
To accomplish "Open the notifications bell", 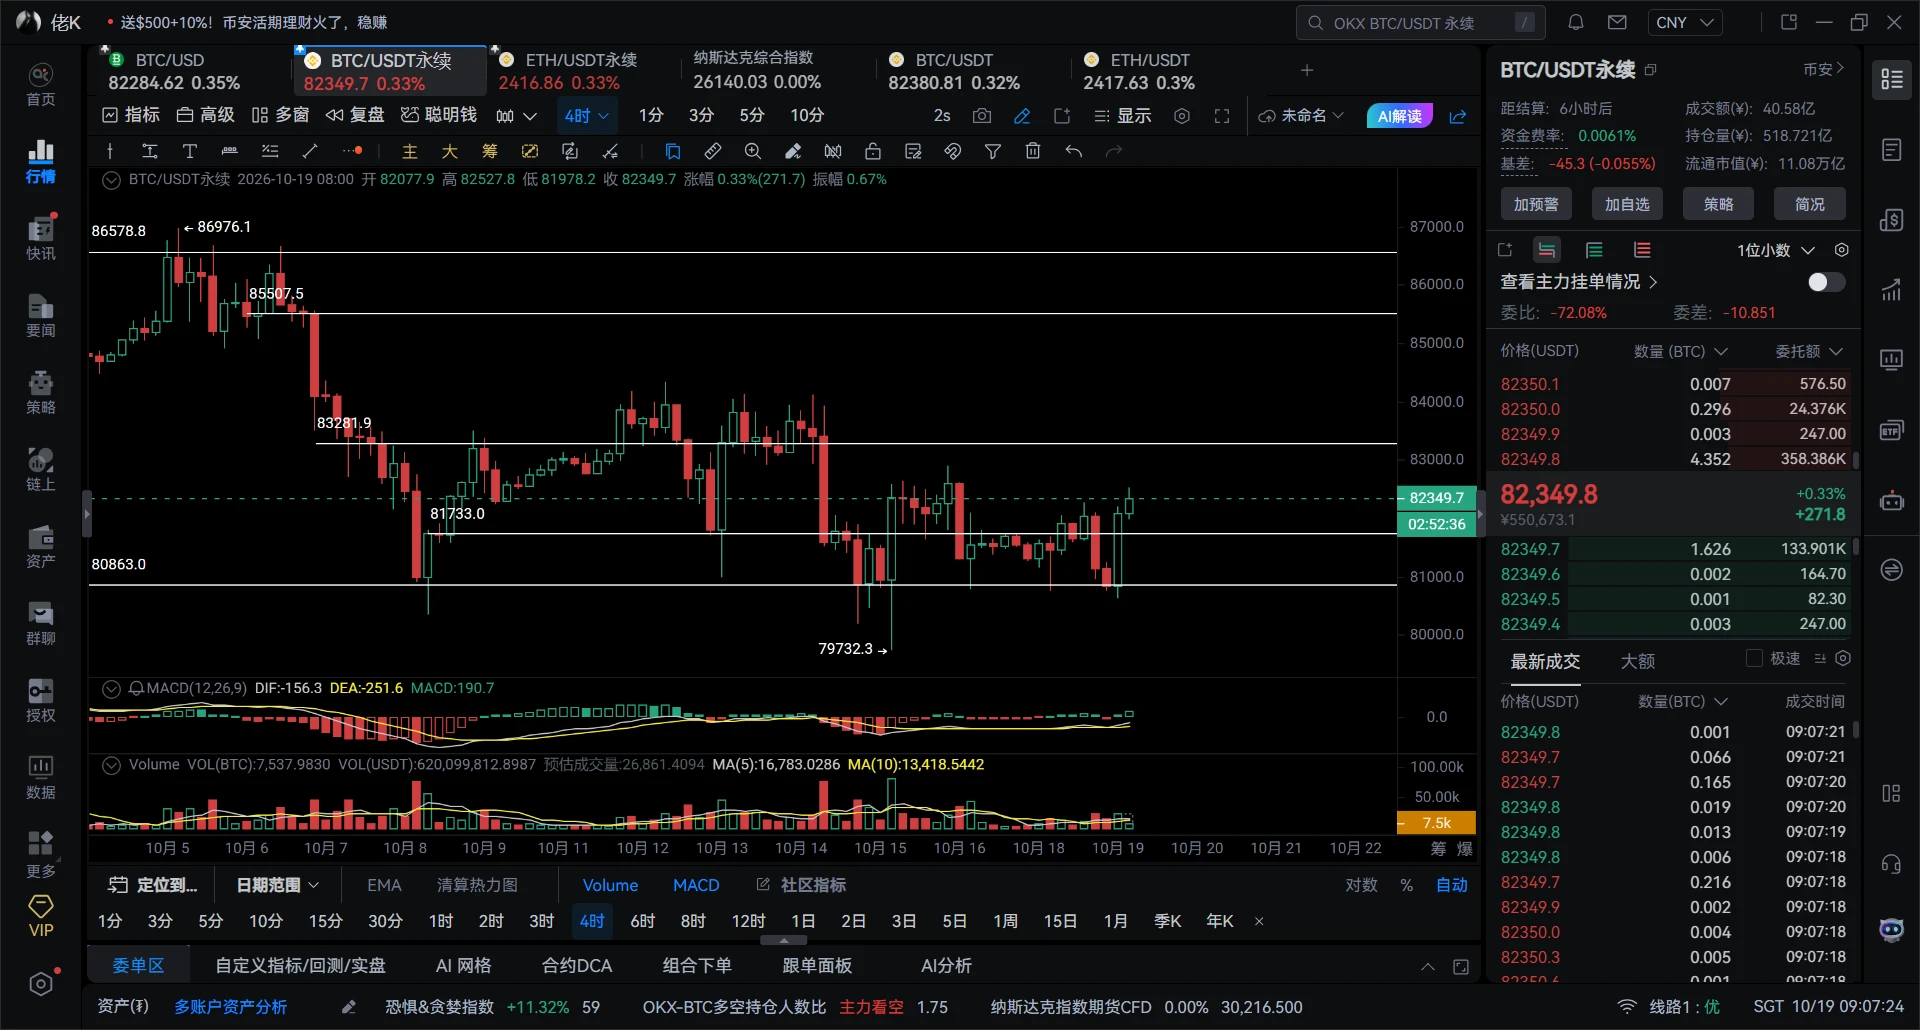I will pos(1576,22).
